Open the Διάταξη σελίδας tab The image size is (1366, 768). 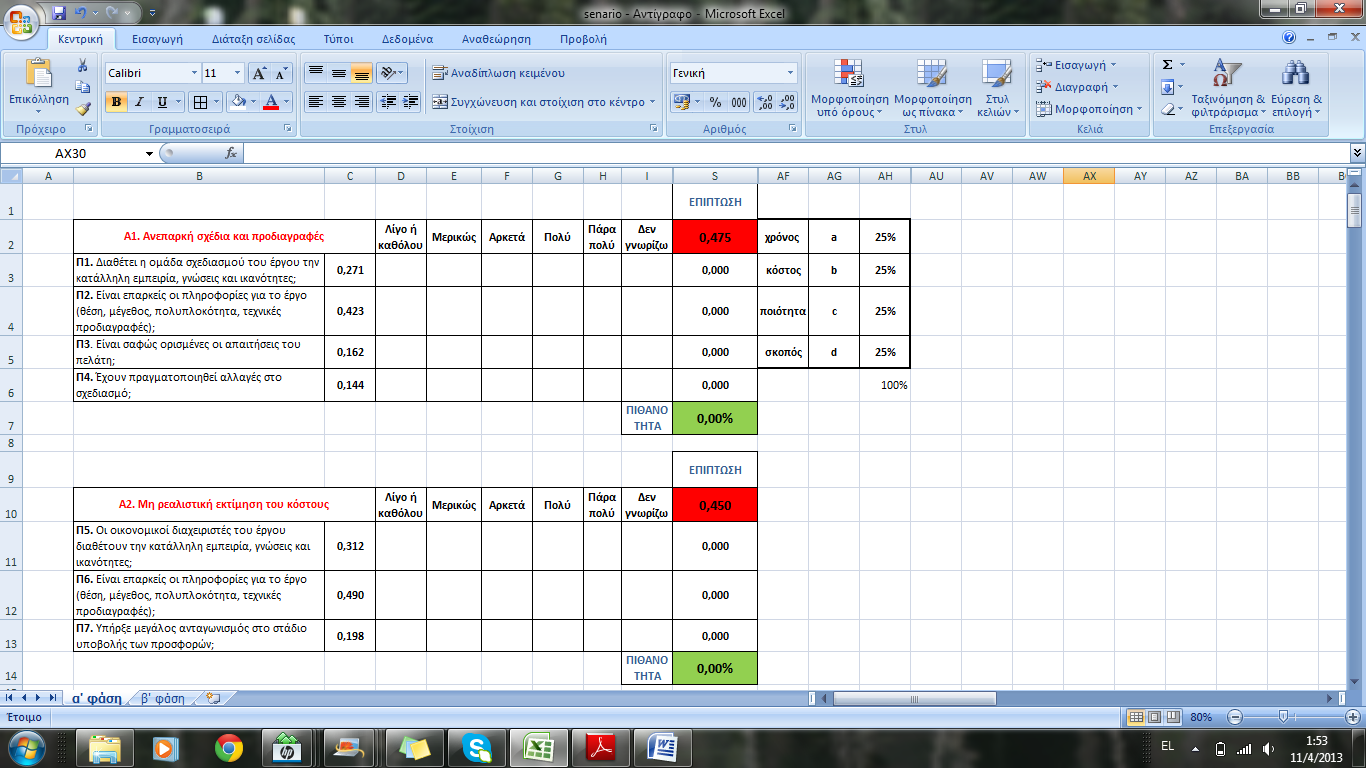tap(254, 39)
